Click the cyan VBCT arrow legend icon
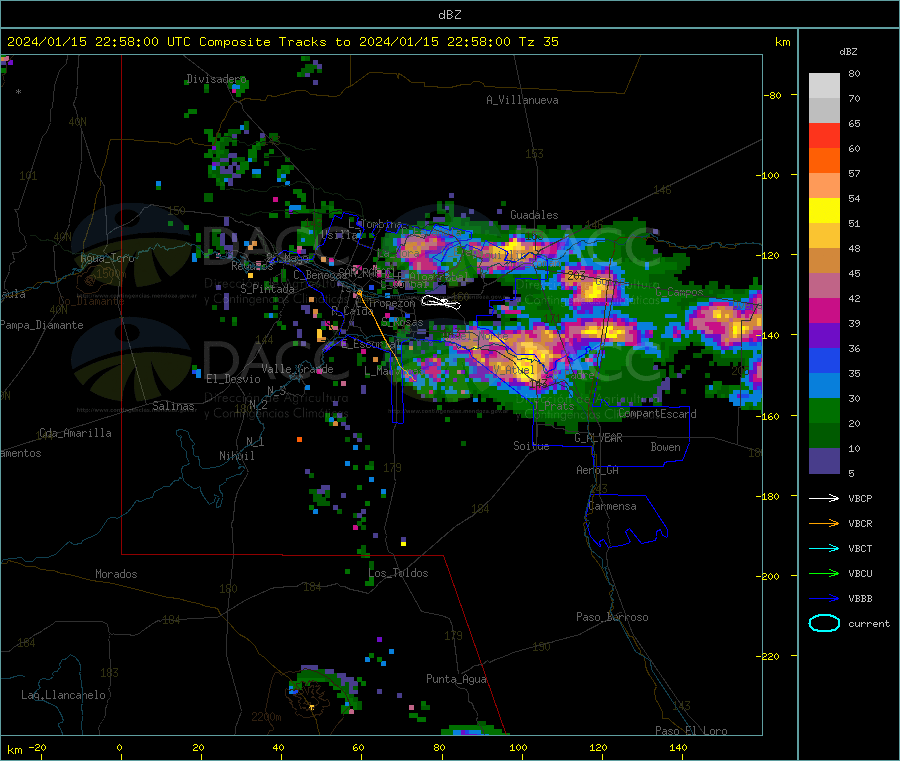Image resolution: width=900 pixels, height=761 pixels. tap(824, 549)
